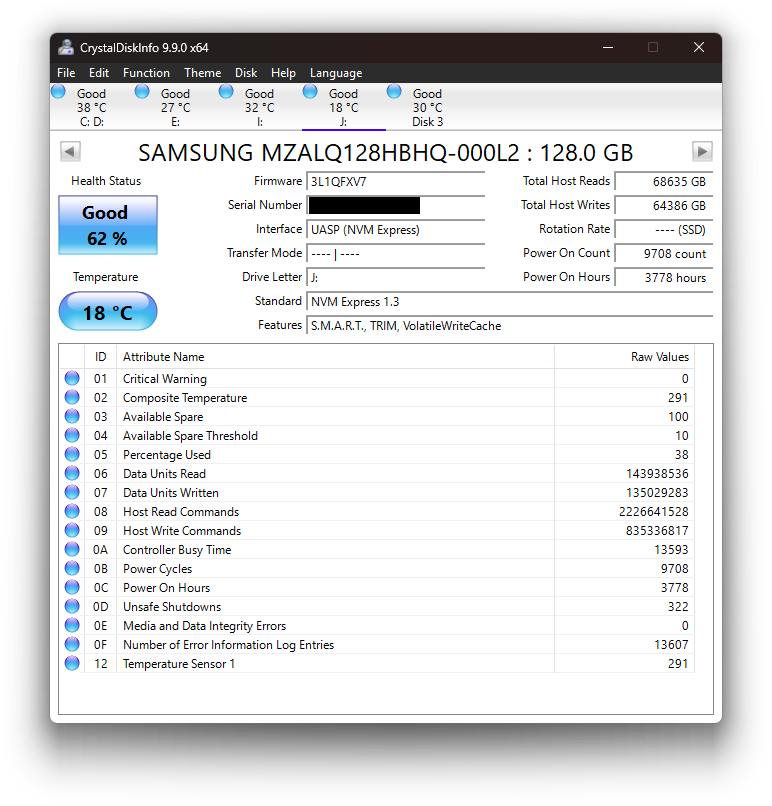Open the Edit menu
This screenshot has width=772, height=806.
[x=99, y=73]
